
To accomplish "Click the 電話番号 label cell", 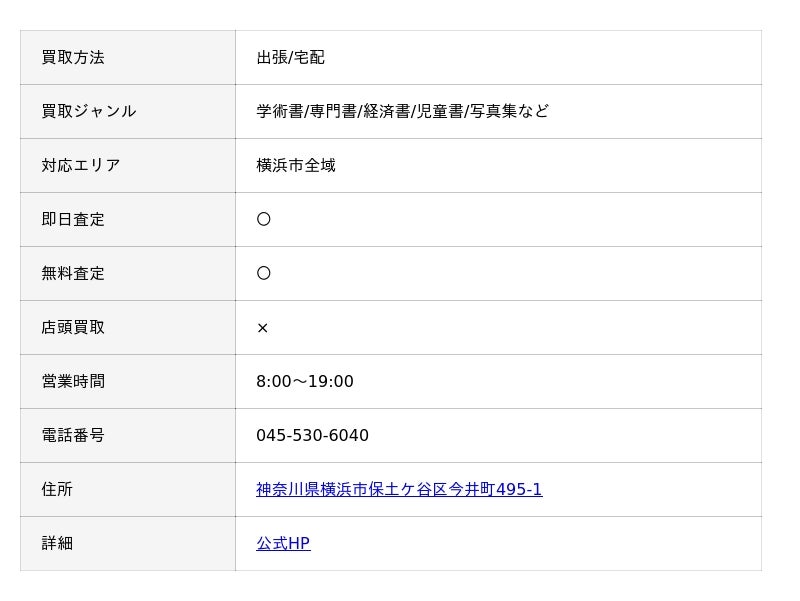I will pos(73,435).
